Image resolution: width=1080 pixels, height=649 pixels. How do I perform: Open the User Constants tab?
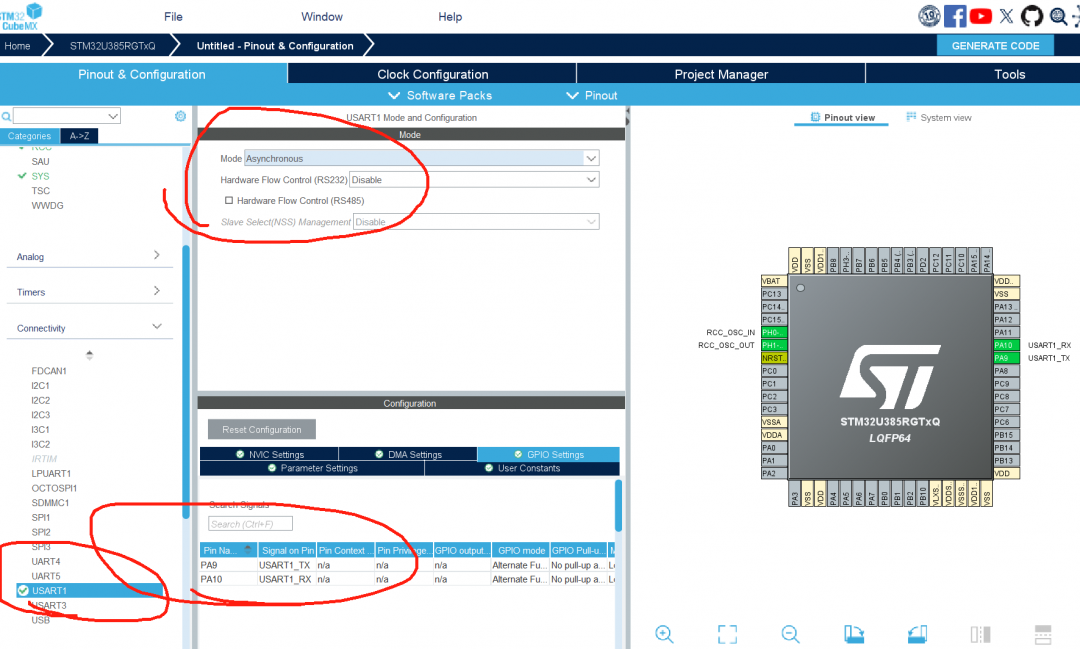pyautogui.click(x=522, y=468)
